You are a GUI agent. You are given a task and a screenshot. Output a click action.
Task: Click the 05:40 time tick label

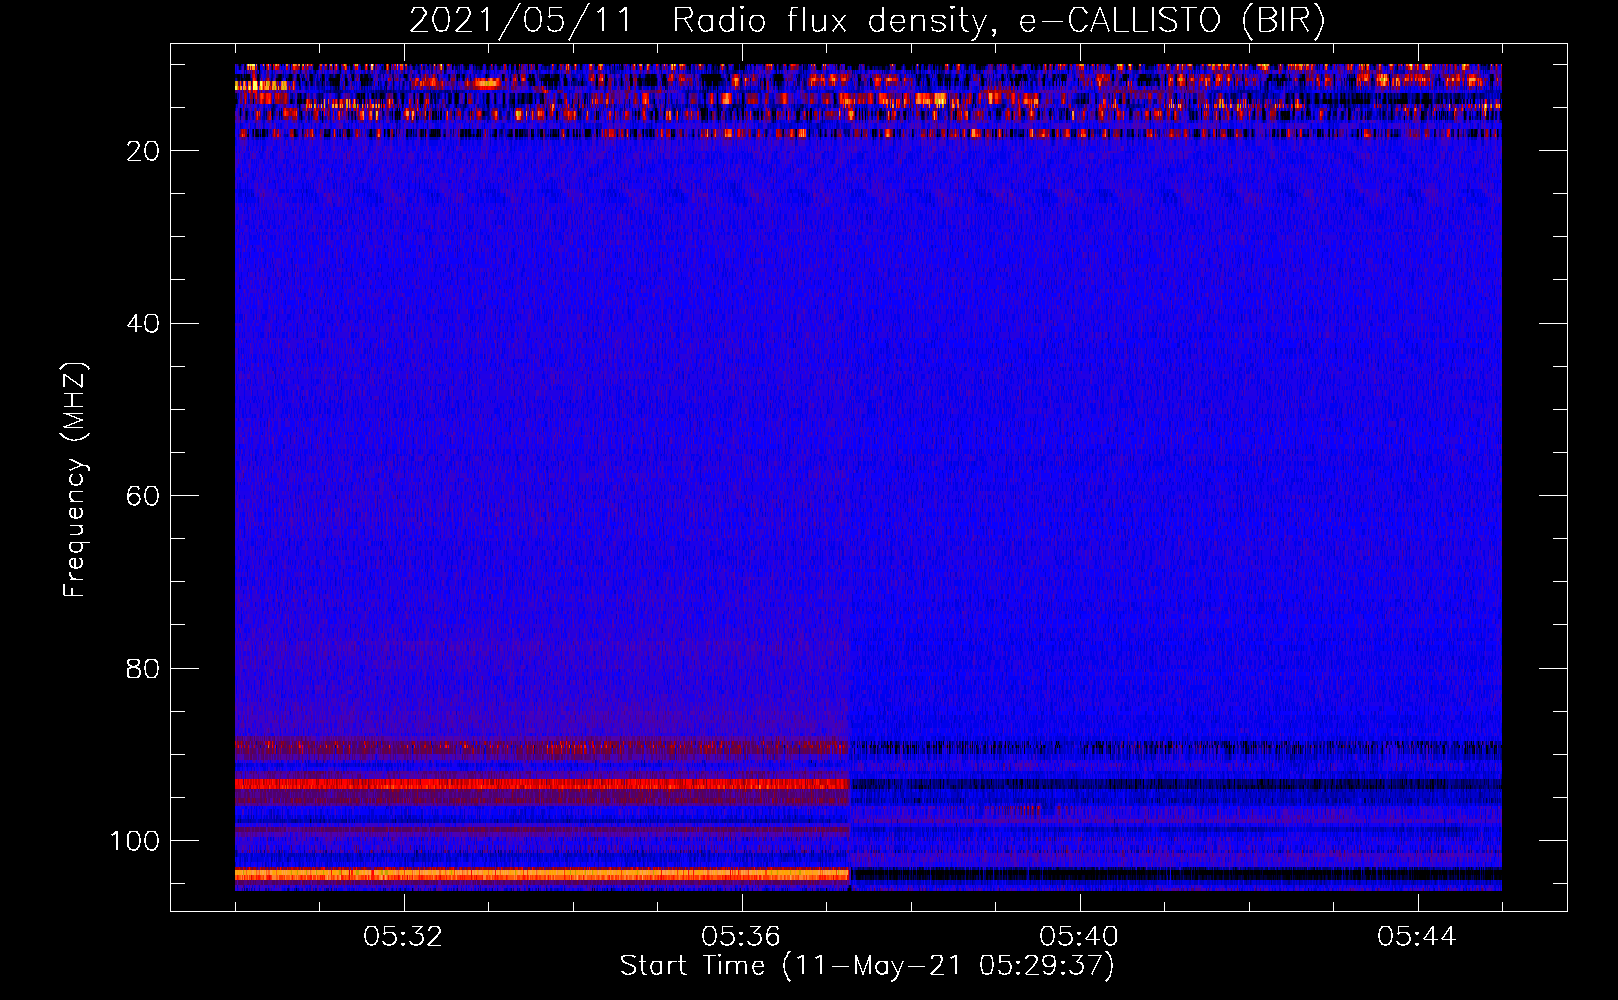[1079, 937]
